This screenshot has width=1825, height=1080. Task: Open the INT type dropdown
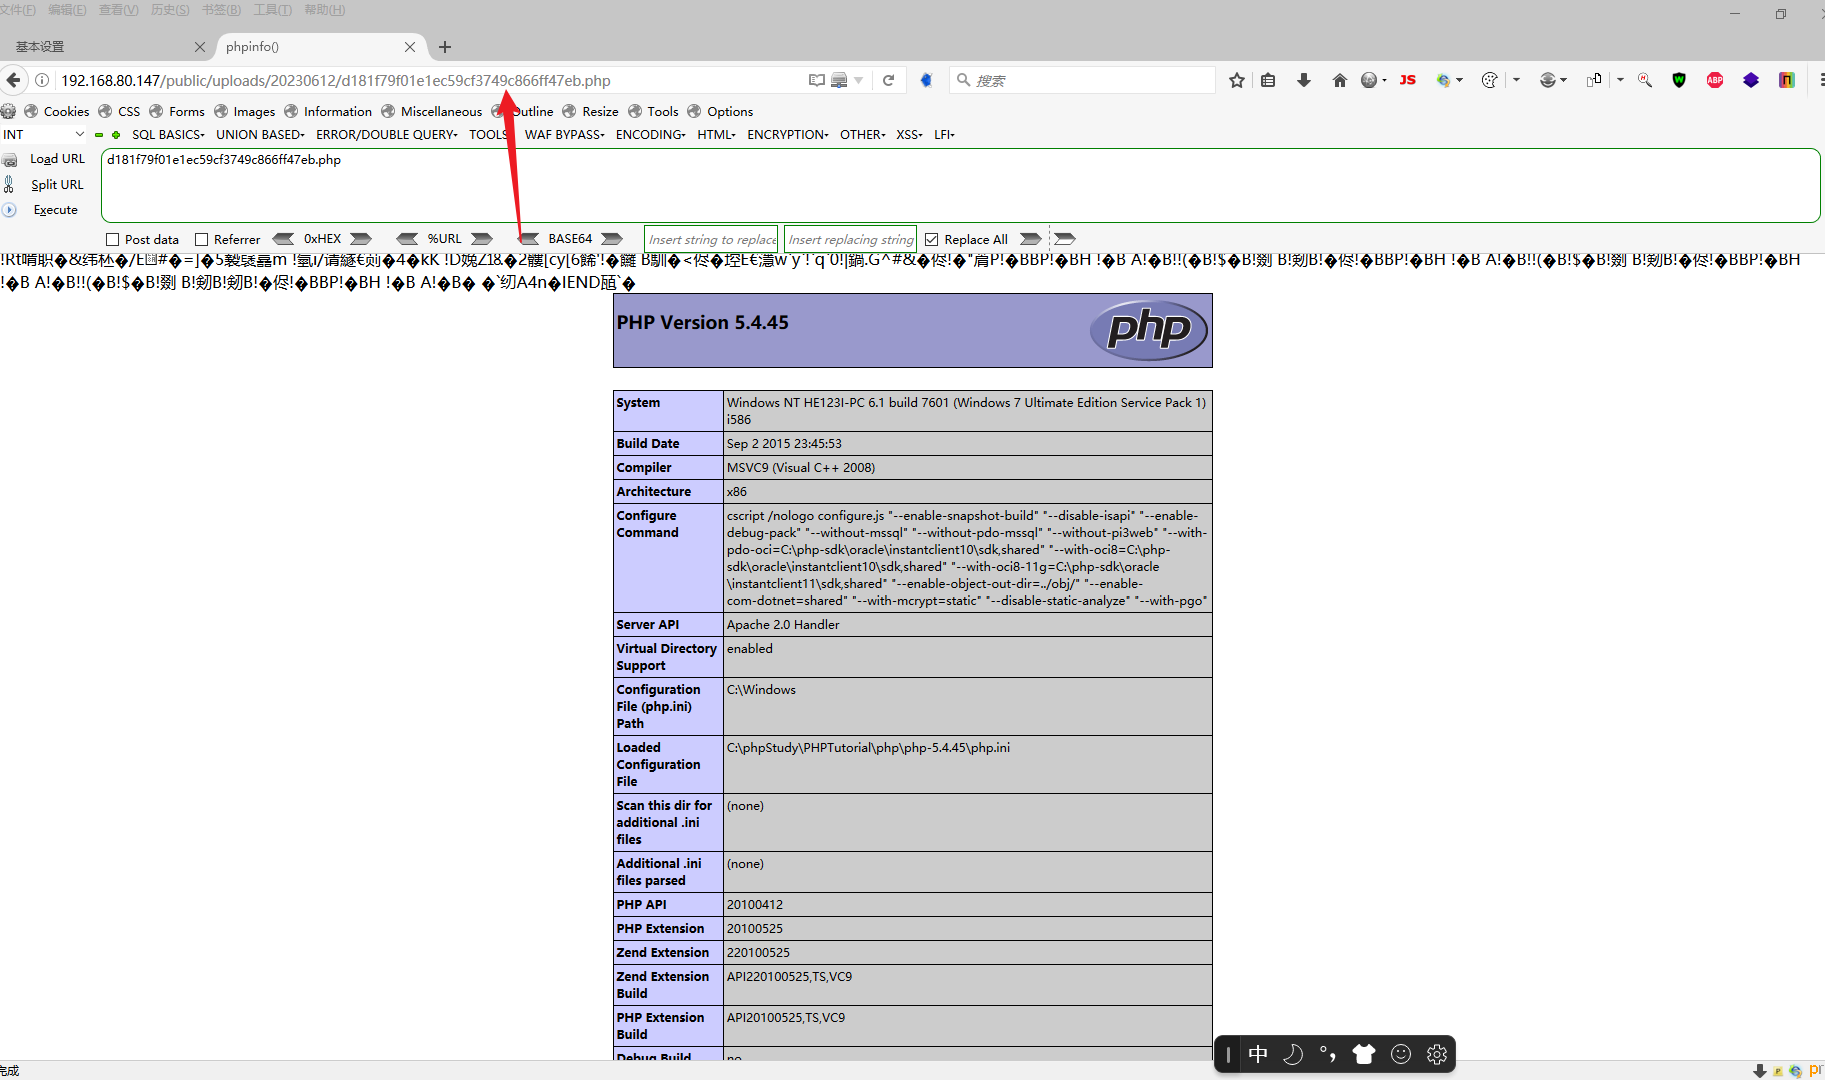tap(44, 135)
